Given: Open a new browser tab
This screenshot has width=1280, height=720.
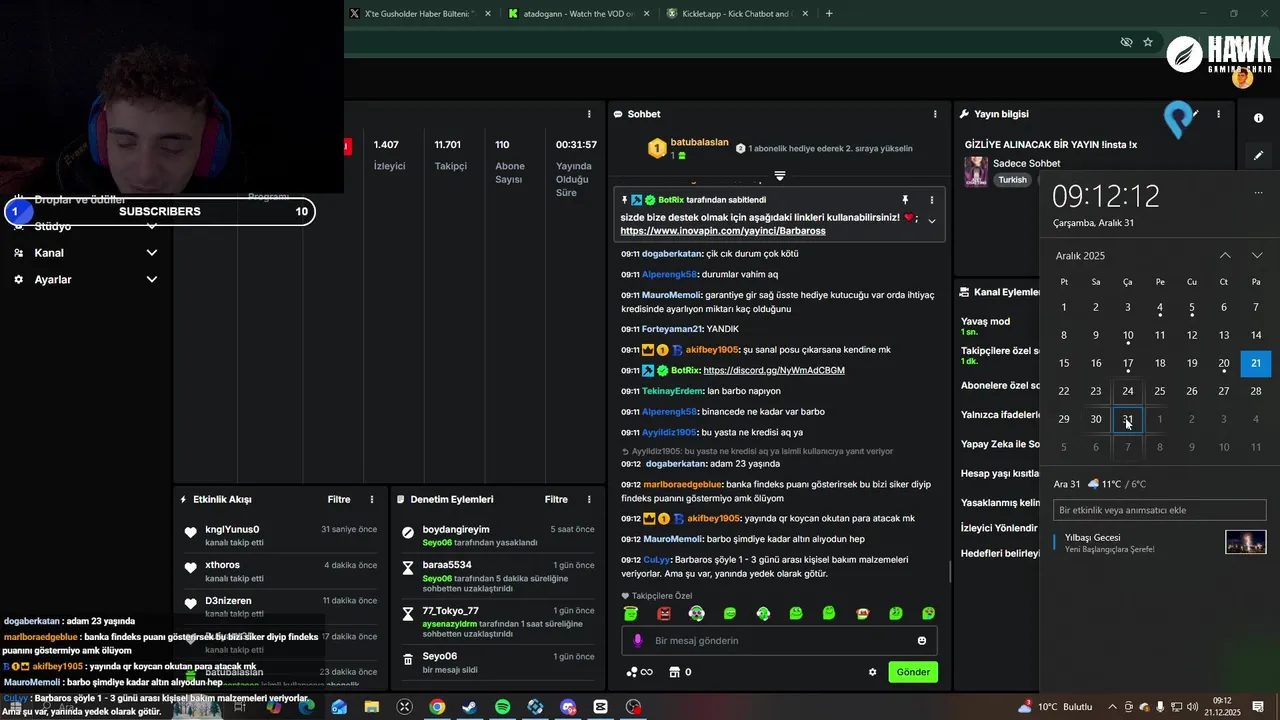Looking at the screenshot, I should pyautogui.click(x=829, y=14).
